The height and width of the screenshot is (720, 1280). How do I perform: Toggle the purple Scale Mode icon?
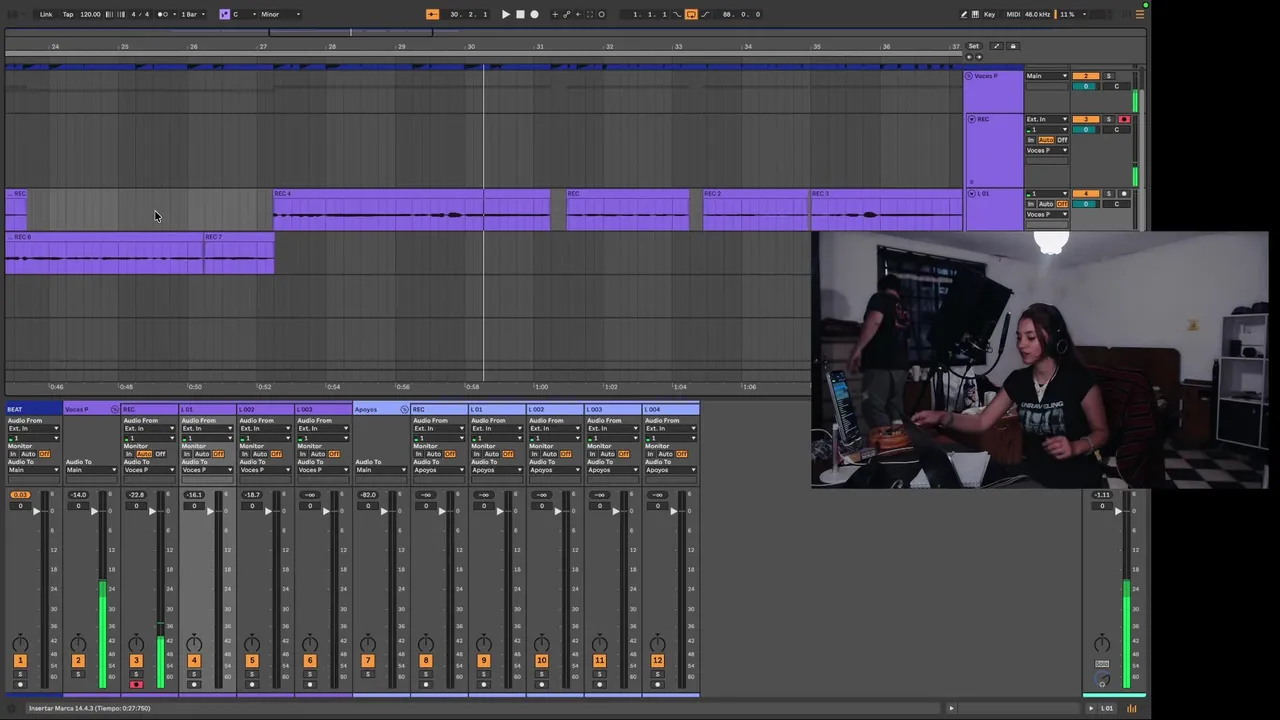click(x=224, y=14)
